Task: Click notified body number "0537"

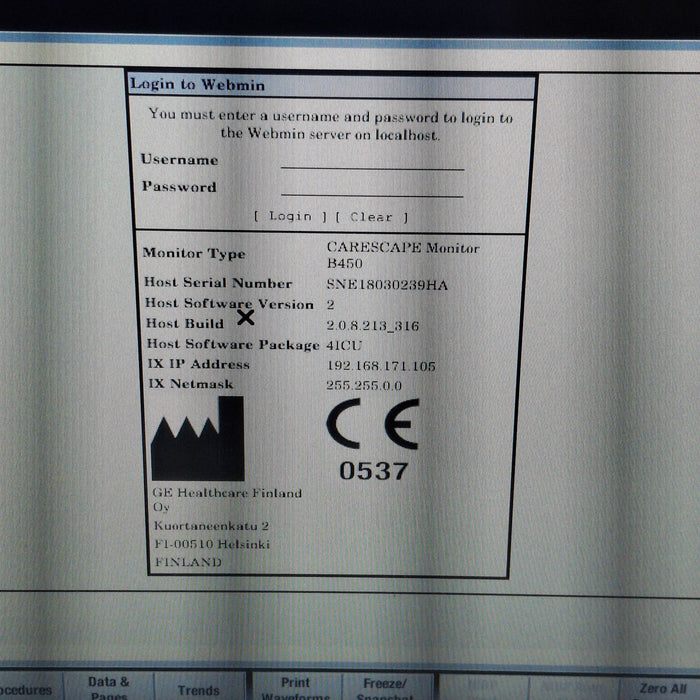Action: 374,471
